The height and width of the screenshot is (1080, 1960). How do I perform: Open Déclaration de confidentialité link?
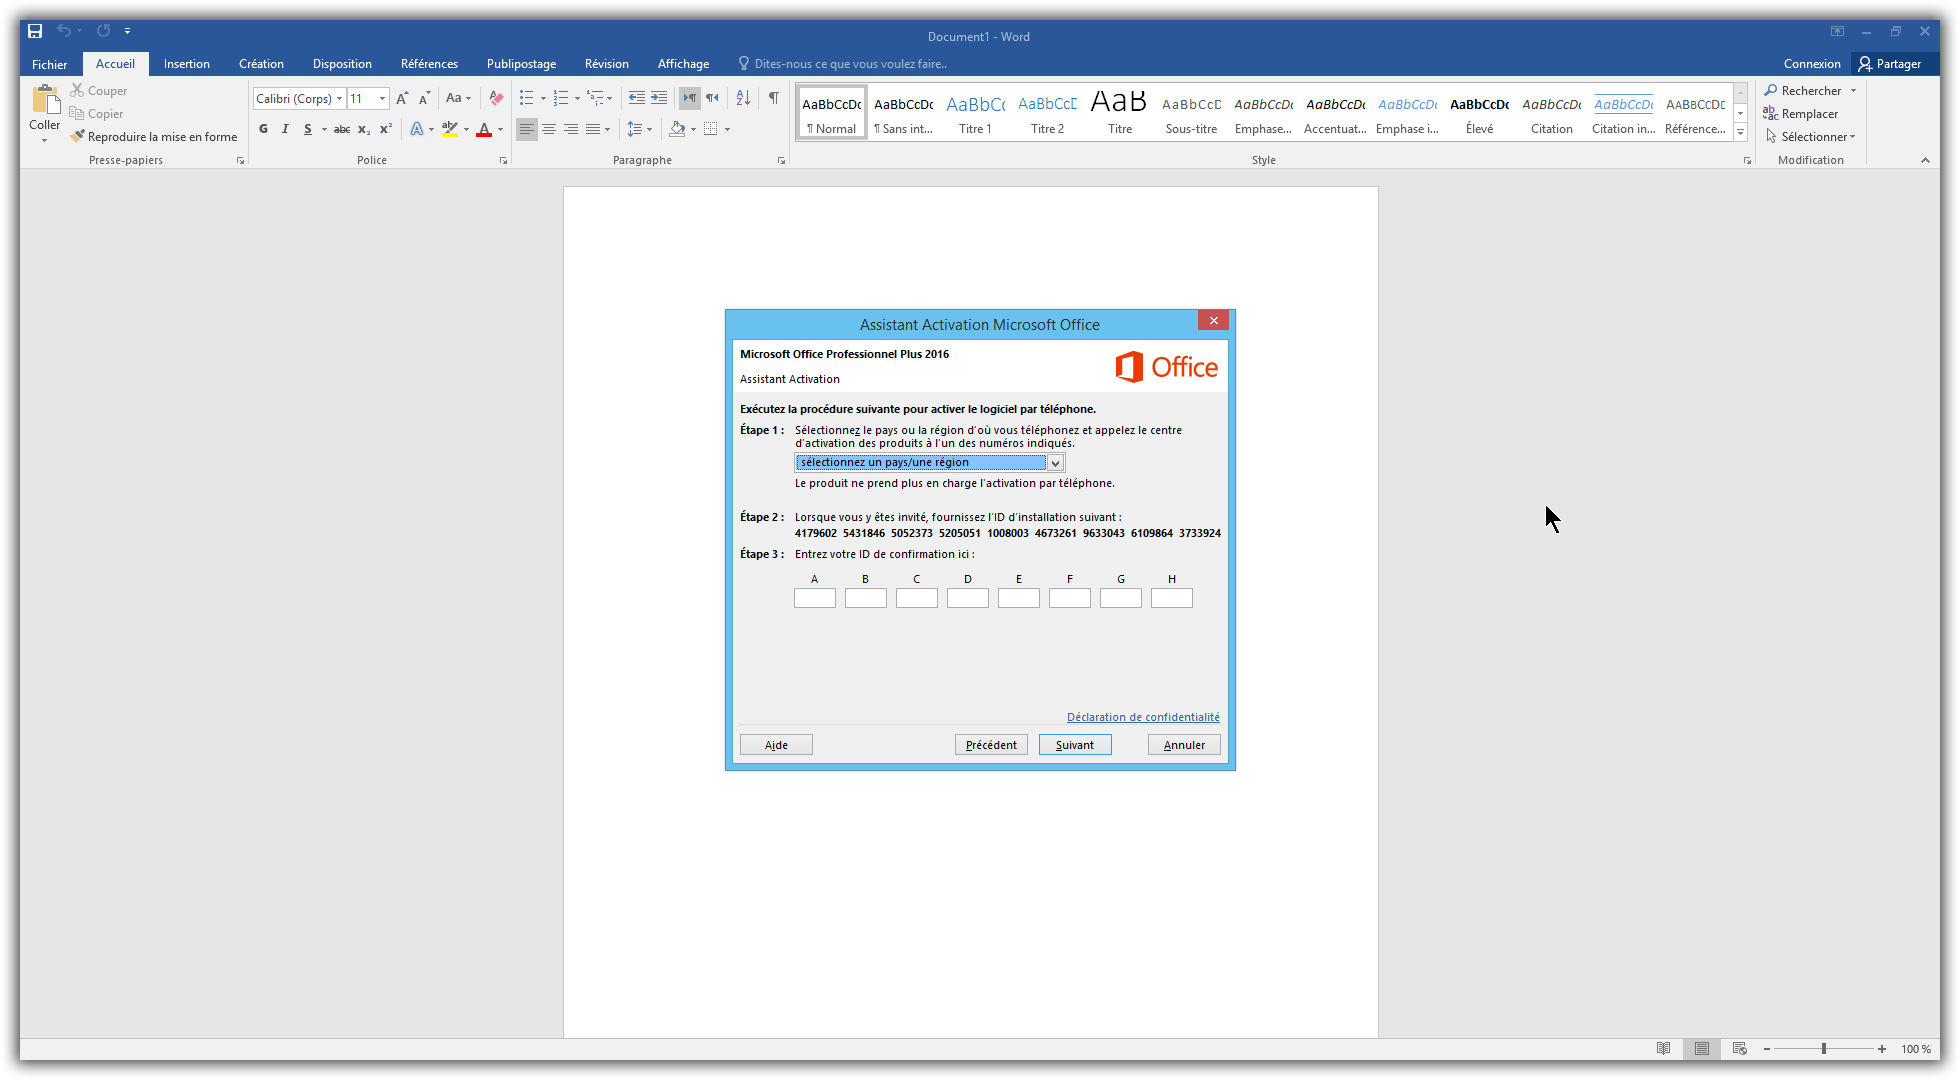coord(1142,717)
